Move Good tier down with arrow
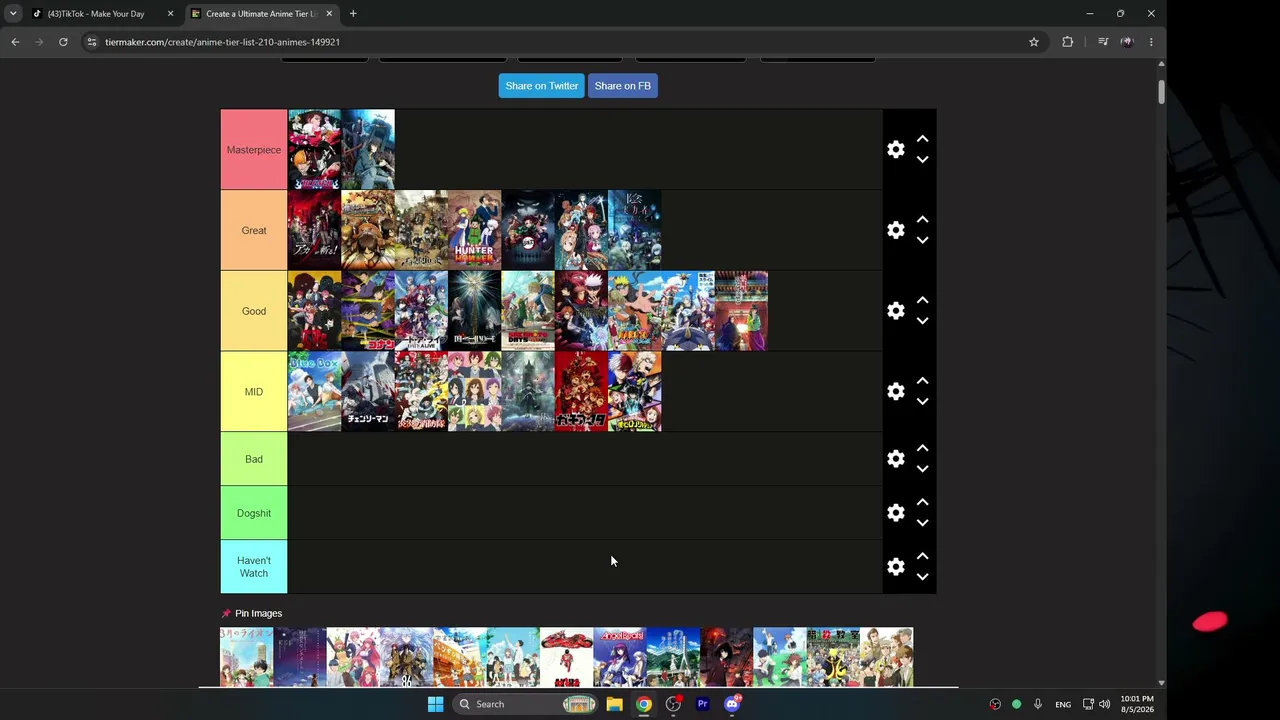 point(923,321)
